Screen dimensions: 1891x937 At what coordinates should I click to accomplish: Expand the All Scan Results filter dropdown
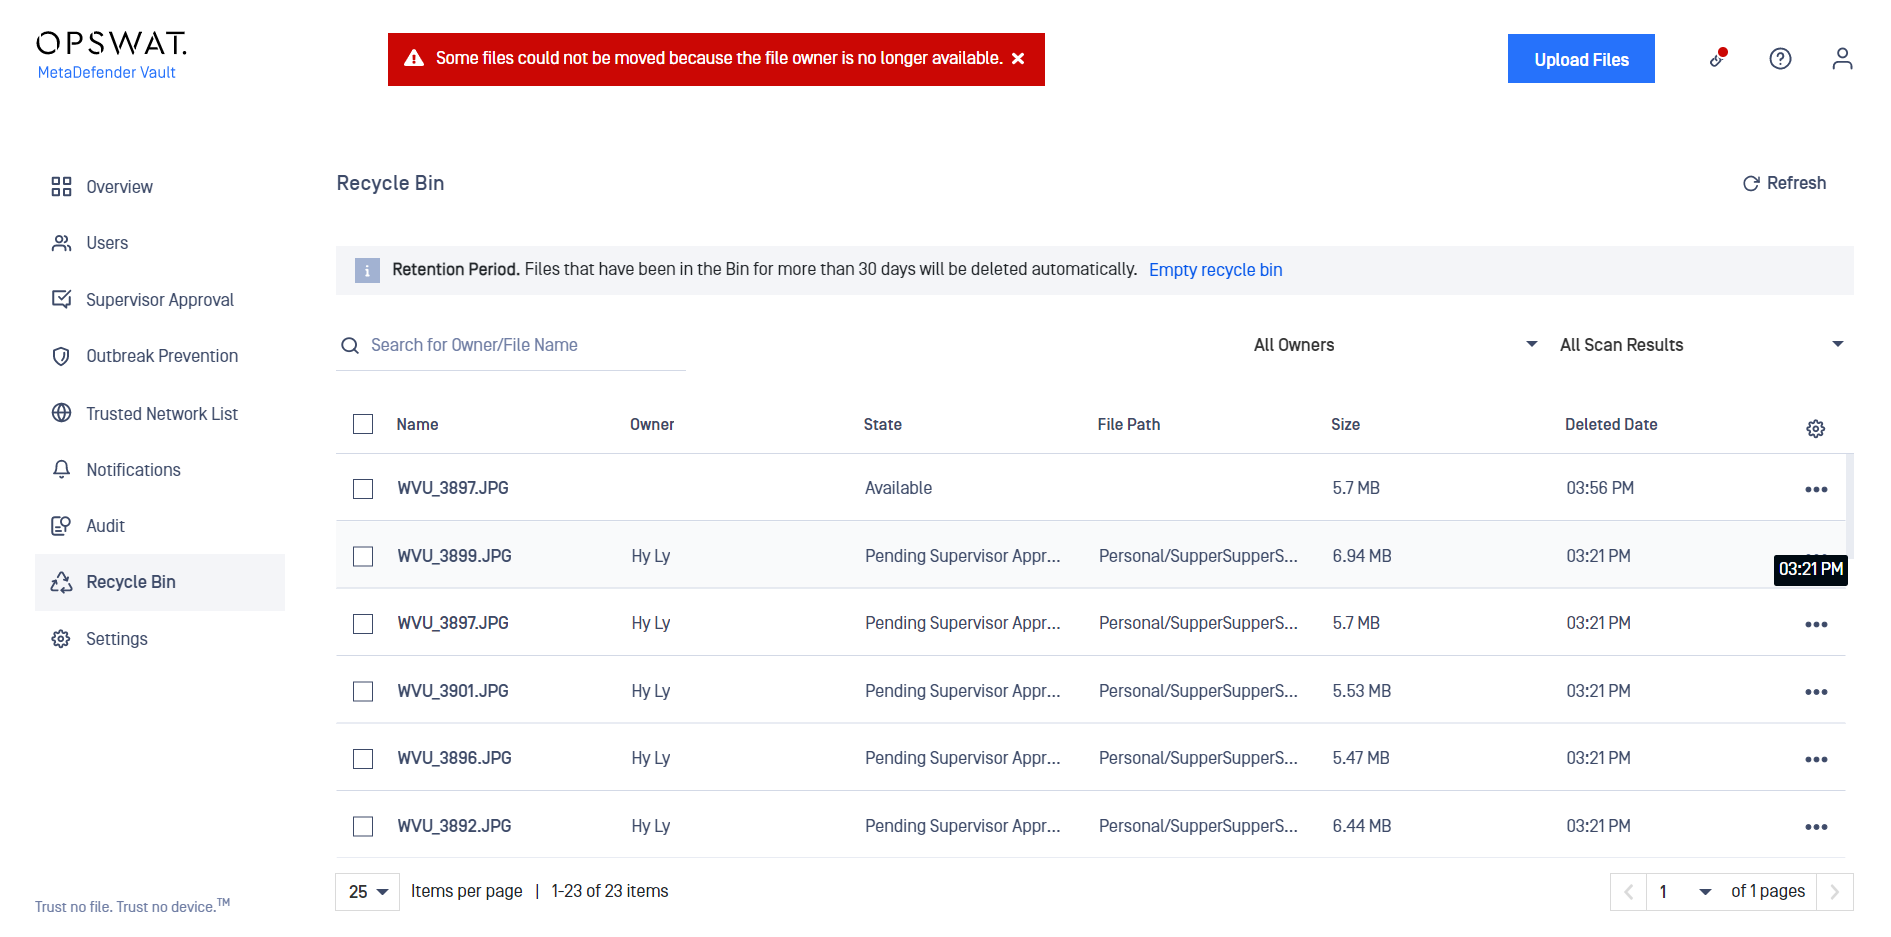click(1701, 345)
